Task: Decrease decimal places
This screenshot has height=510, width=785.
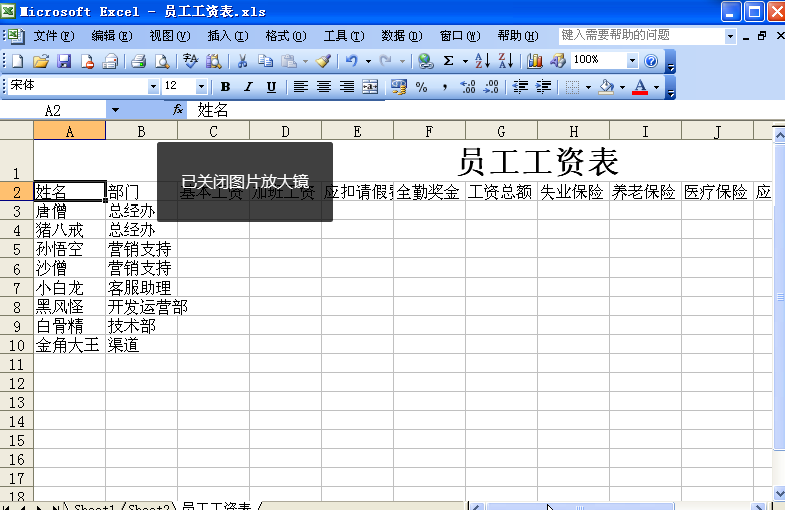Action: click(x=491, y=87)
